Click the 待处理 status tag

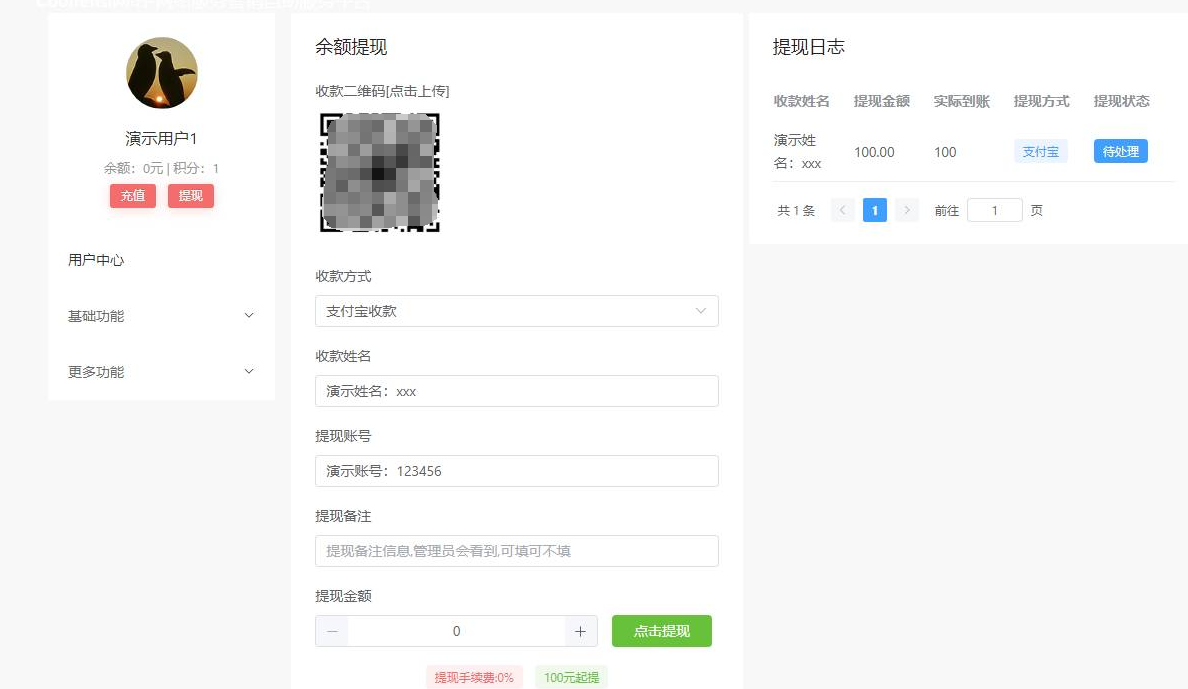tap(1121, 152)
